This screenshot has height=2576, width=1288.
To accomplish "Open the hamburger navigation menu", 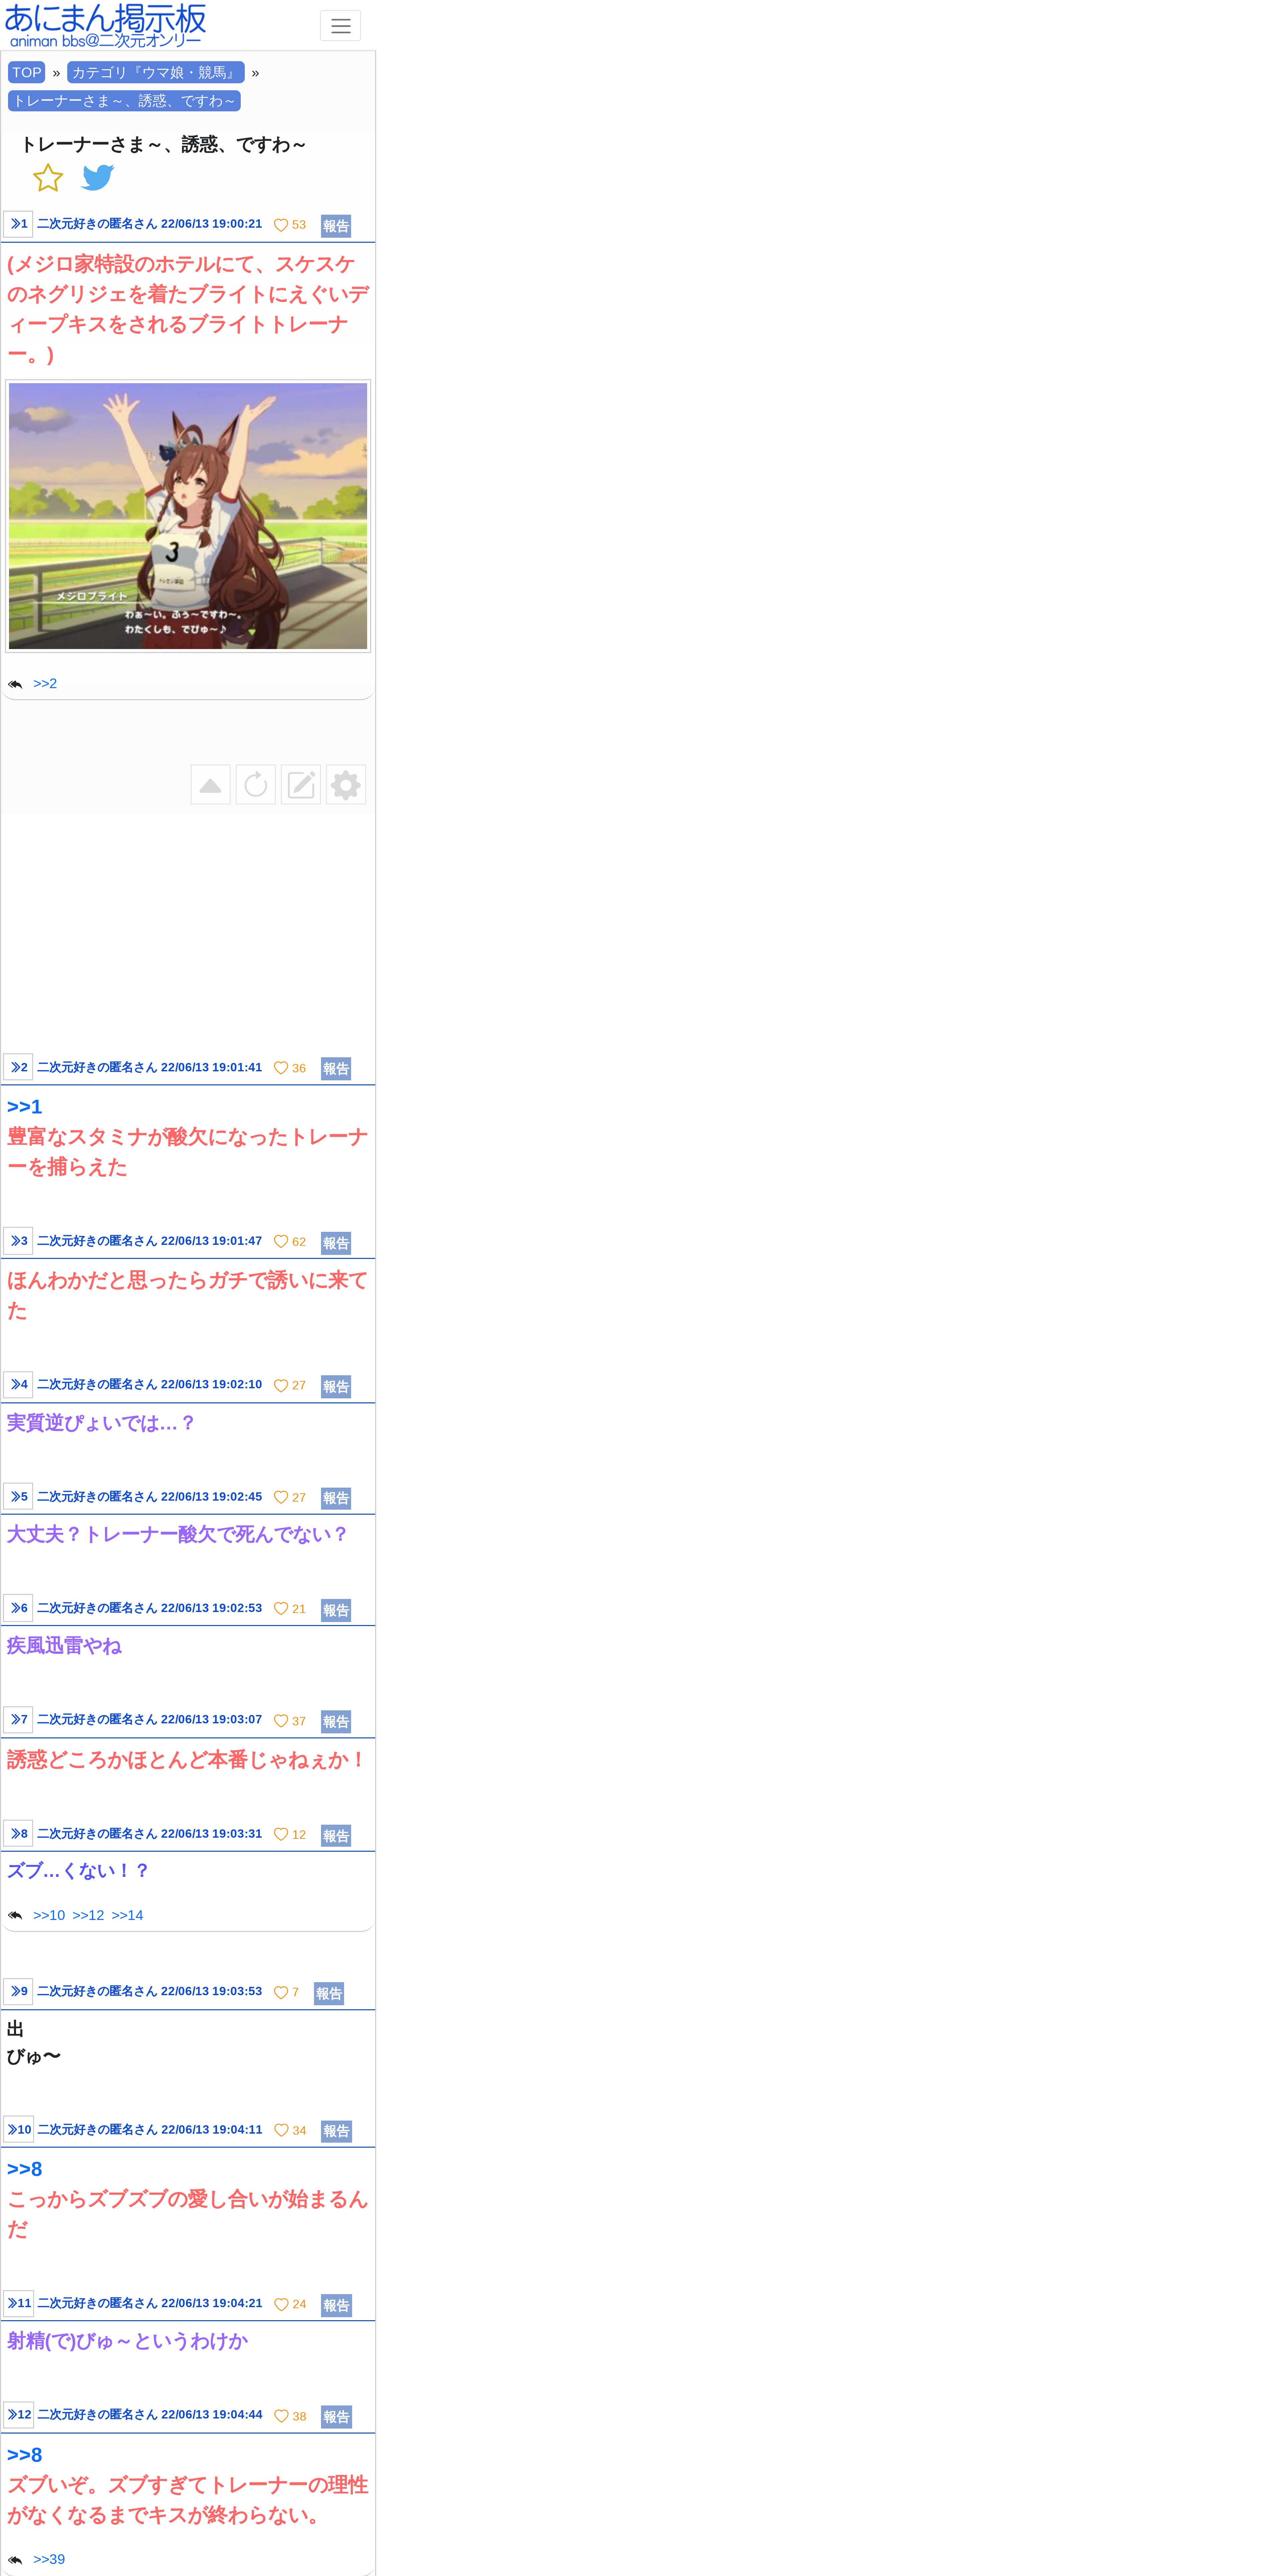I will pyautogui.click(x=340, y=26).
